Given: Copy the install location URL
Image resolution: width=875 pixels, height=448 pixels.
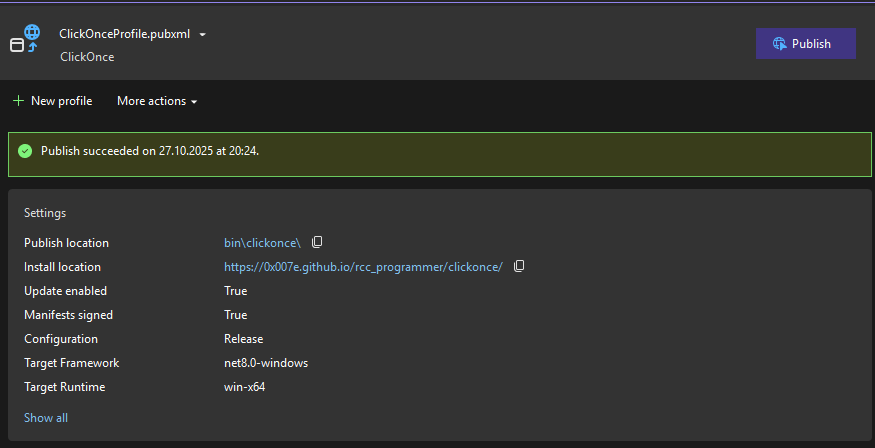Looking at the screenshot, I should [x=519, y=266].
